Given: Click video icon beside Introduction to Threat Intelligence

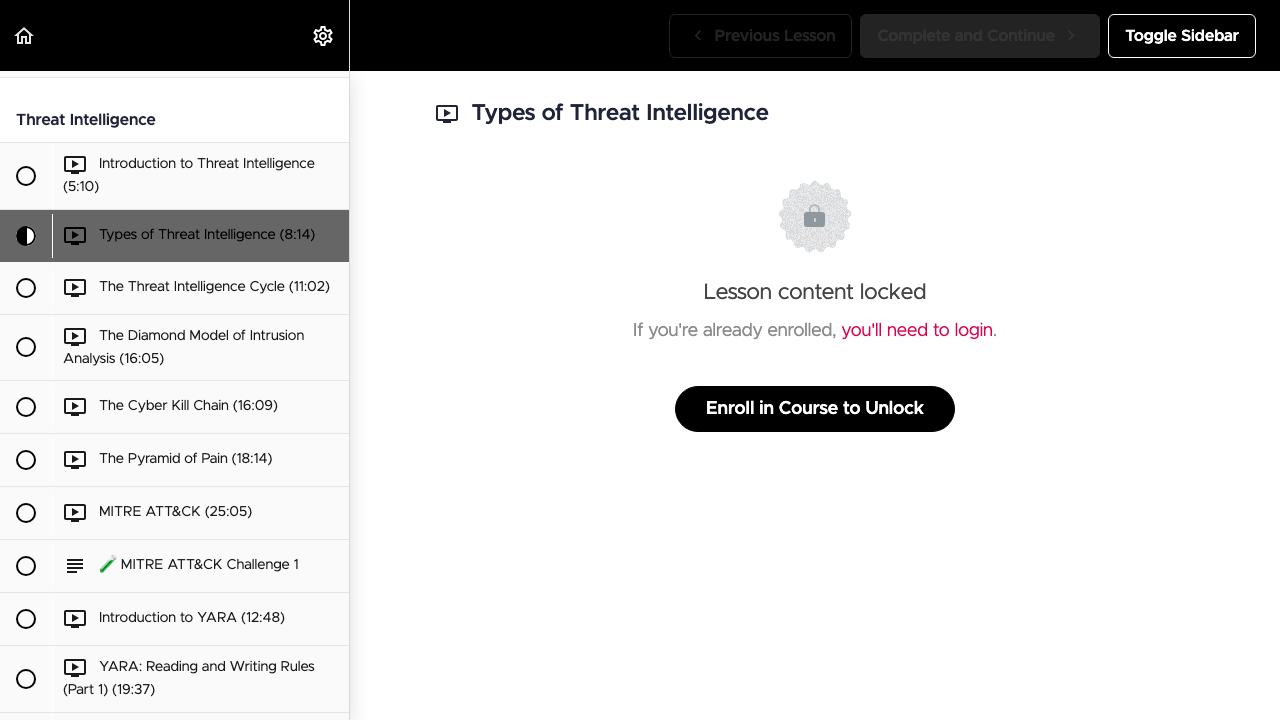Looking at the screenshot, I should pyautogui.click(x=75, y=164).
